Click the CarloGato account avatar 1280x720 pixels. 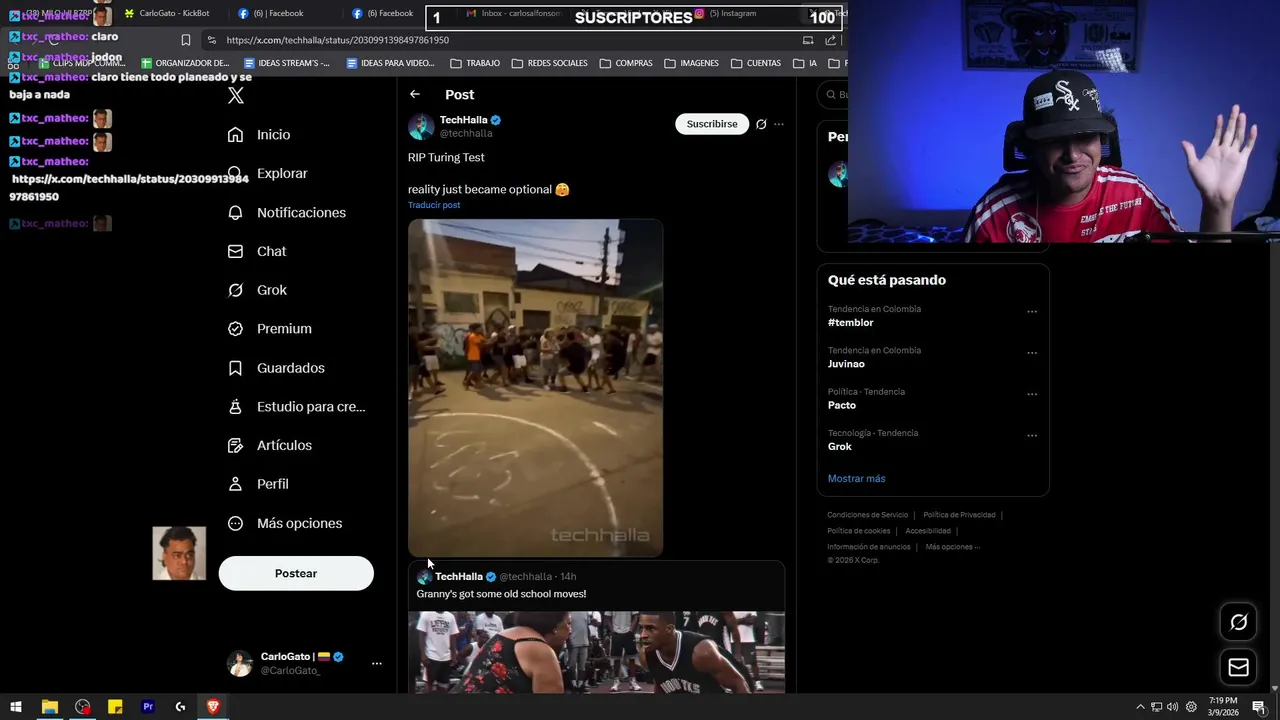click(x=240, y=663)
